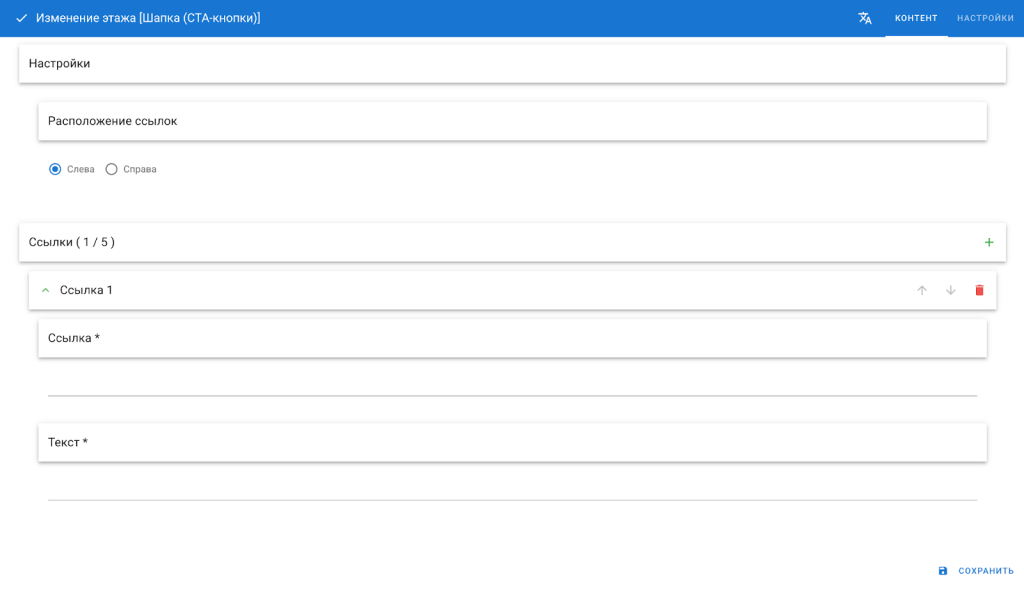The width and height of the screenshot is (1024, 590).
Task: Move Ссылка 1 up with the arrow
Action: 922,290
